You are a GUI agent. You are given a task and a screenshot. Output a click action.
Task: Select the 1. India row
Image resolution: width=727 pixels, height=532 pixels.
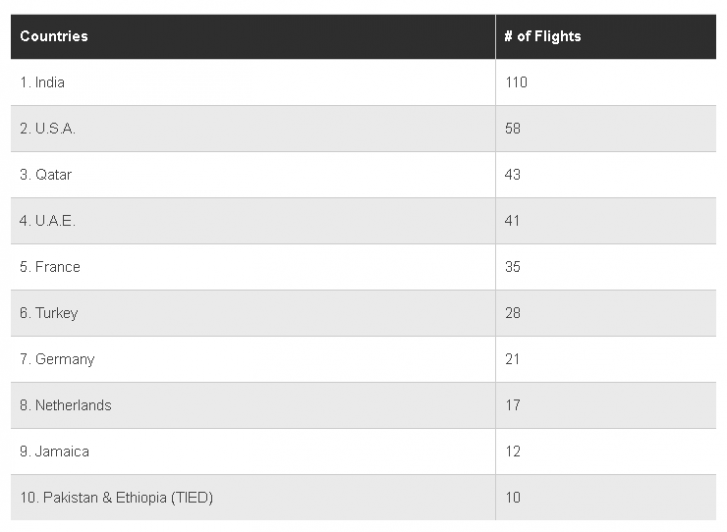pyautogui.click(x=364, y=83)
